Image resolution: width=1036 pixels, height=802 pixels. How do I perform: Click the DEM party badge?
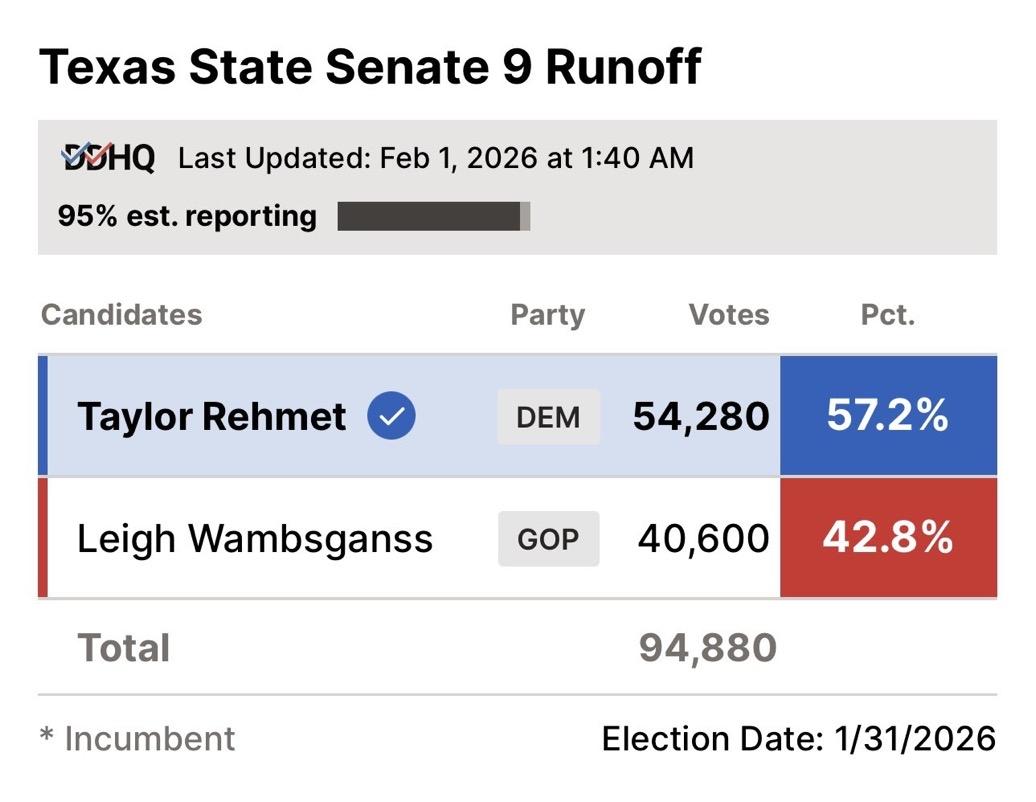[x=549, y=417]
